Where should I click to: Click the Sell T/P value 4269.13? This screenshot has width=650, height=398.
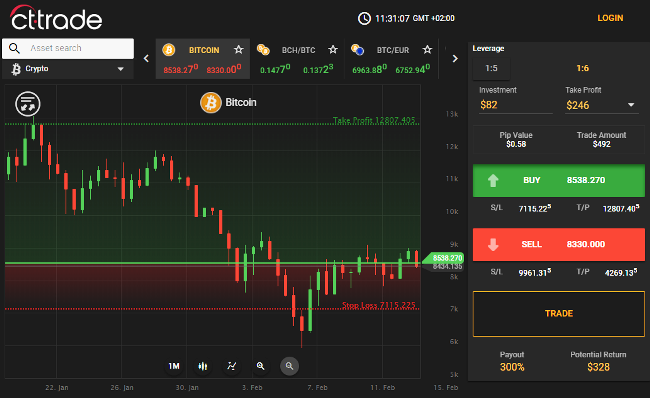[x=621, y=273]
